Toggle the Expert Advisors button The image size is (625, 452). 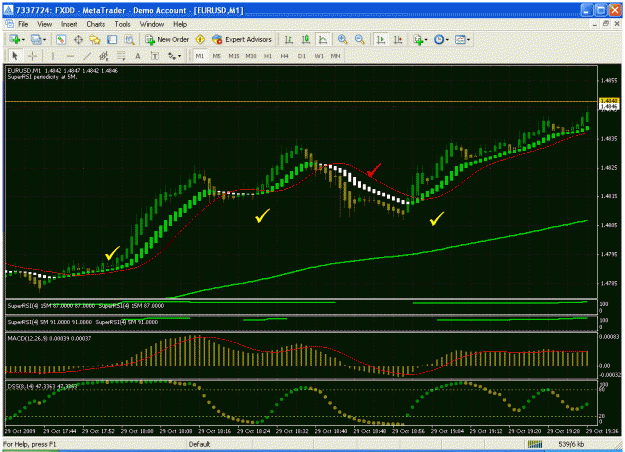click(x=242, y=39)
